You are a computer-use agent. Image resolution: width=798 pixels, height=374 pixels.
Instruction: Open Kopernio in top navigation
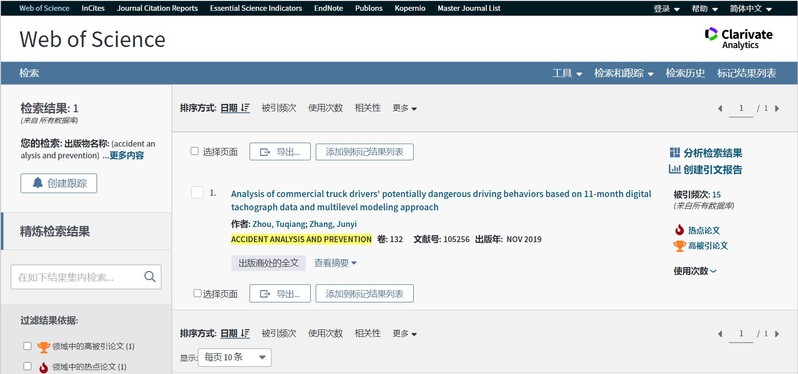410,8
